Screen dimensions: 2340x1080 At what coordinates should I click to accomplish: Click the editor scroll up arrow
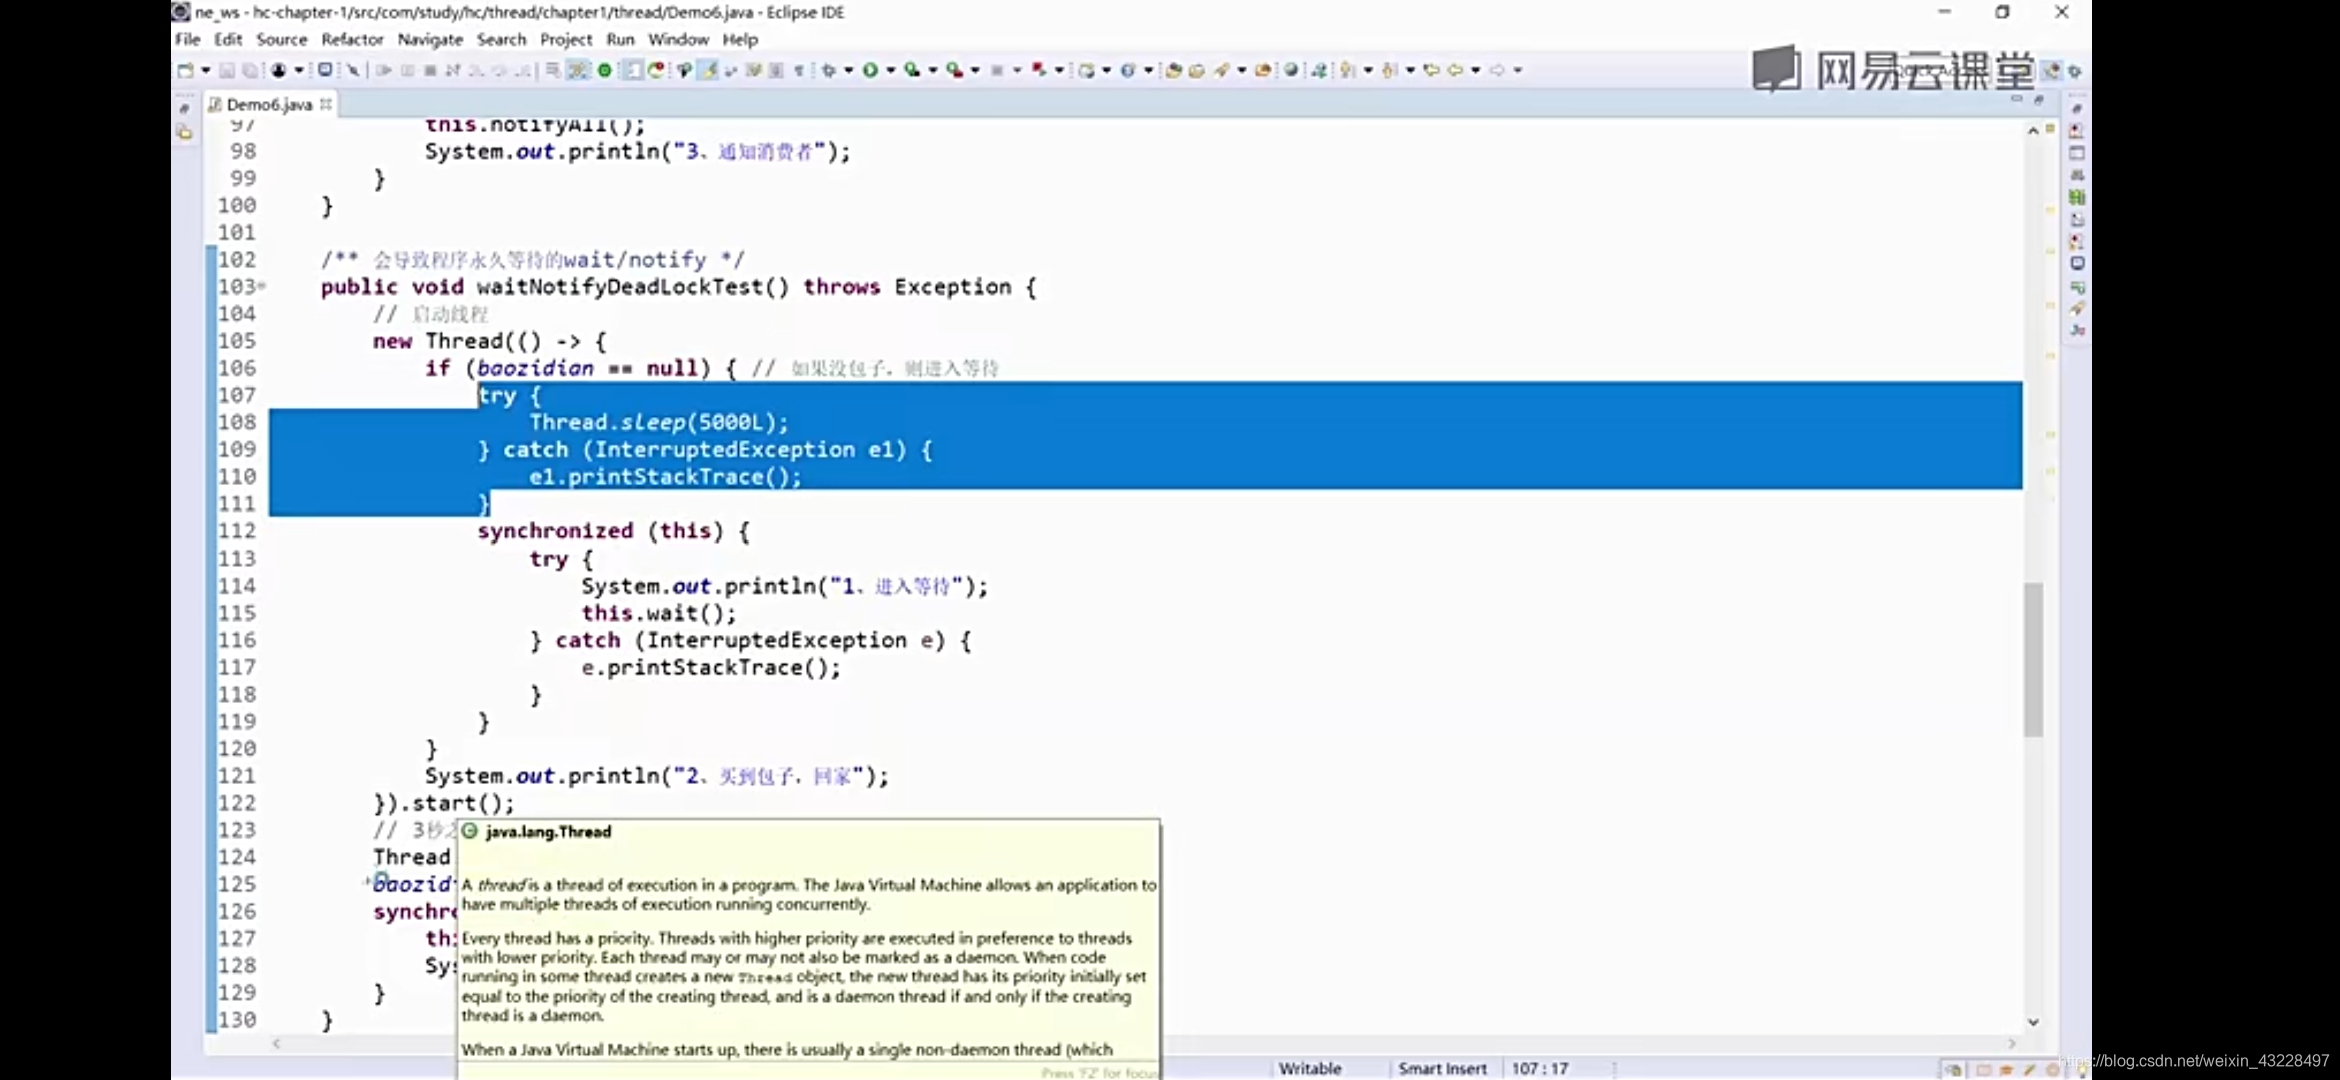2032,130
